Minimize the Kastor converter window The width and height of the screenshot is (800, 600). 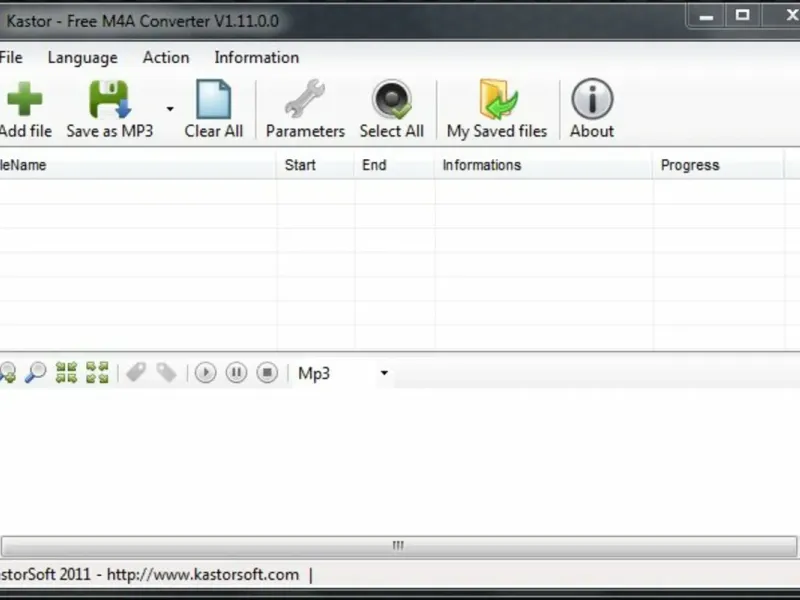706,16
